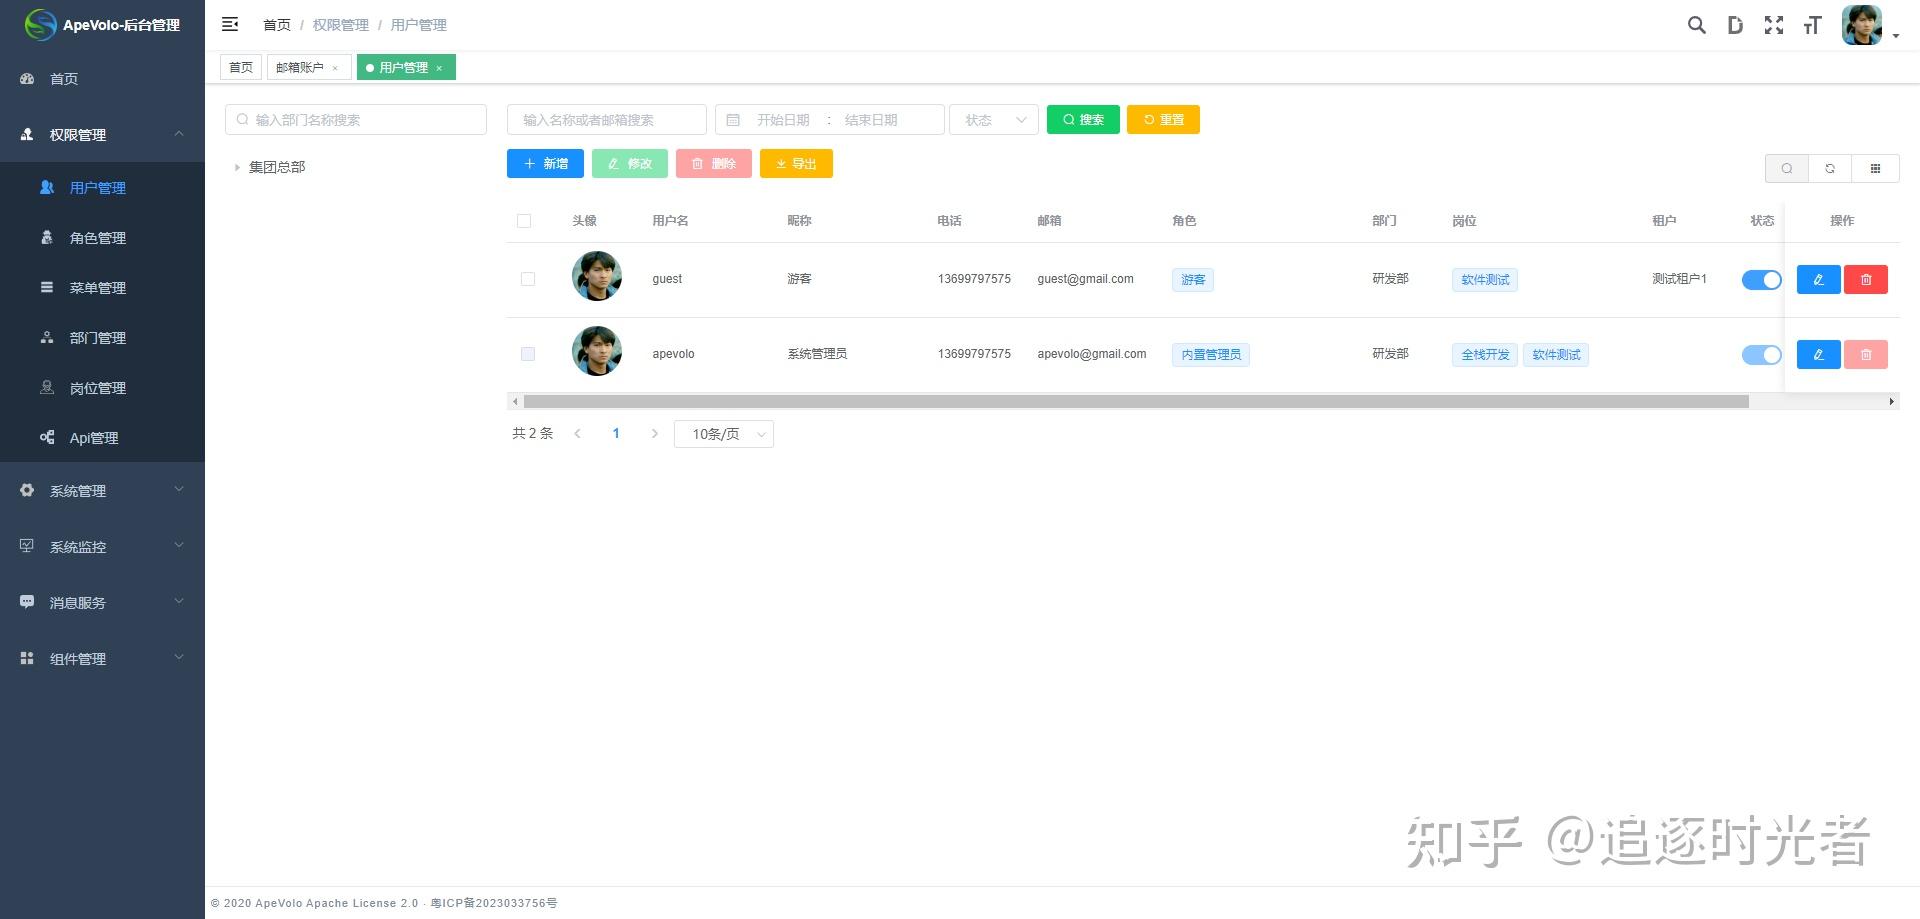1920x919 pixels.
Task: Switch to the 邮箱账户 tab
Action: [x=300, y=67]
